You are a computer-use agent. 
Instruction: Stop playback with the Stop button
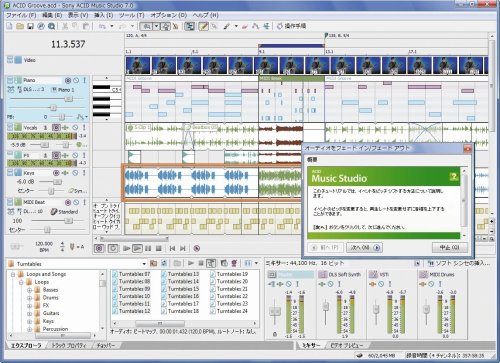(x=159, y=248)
